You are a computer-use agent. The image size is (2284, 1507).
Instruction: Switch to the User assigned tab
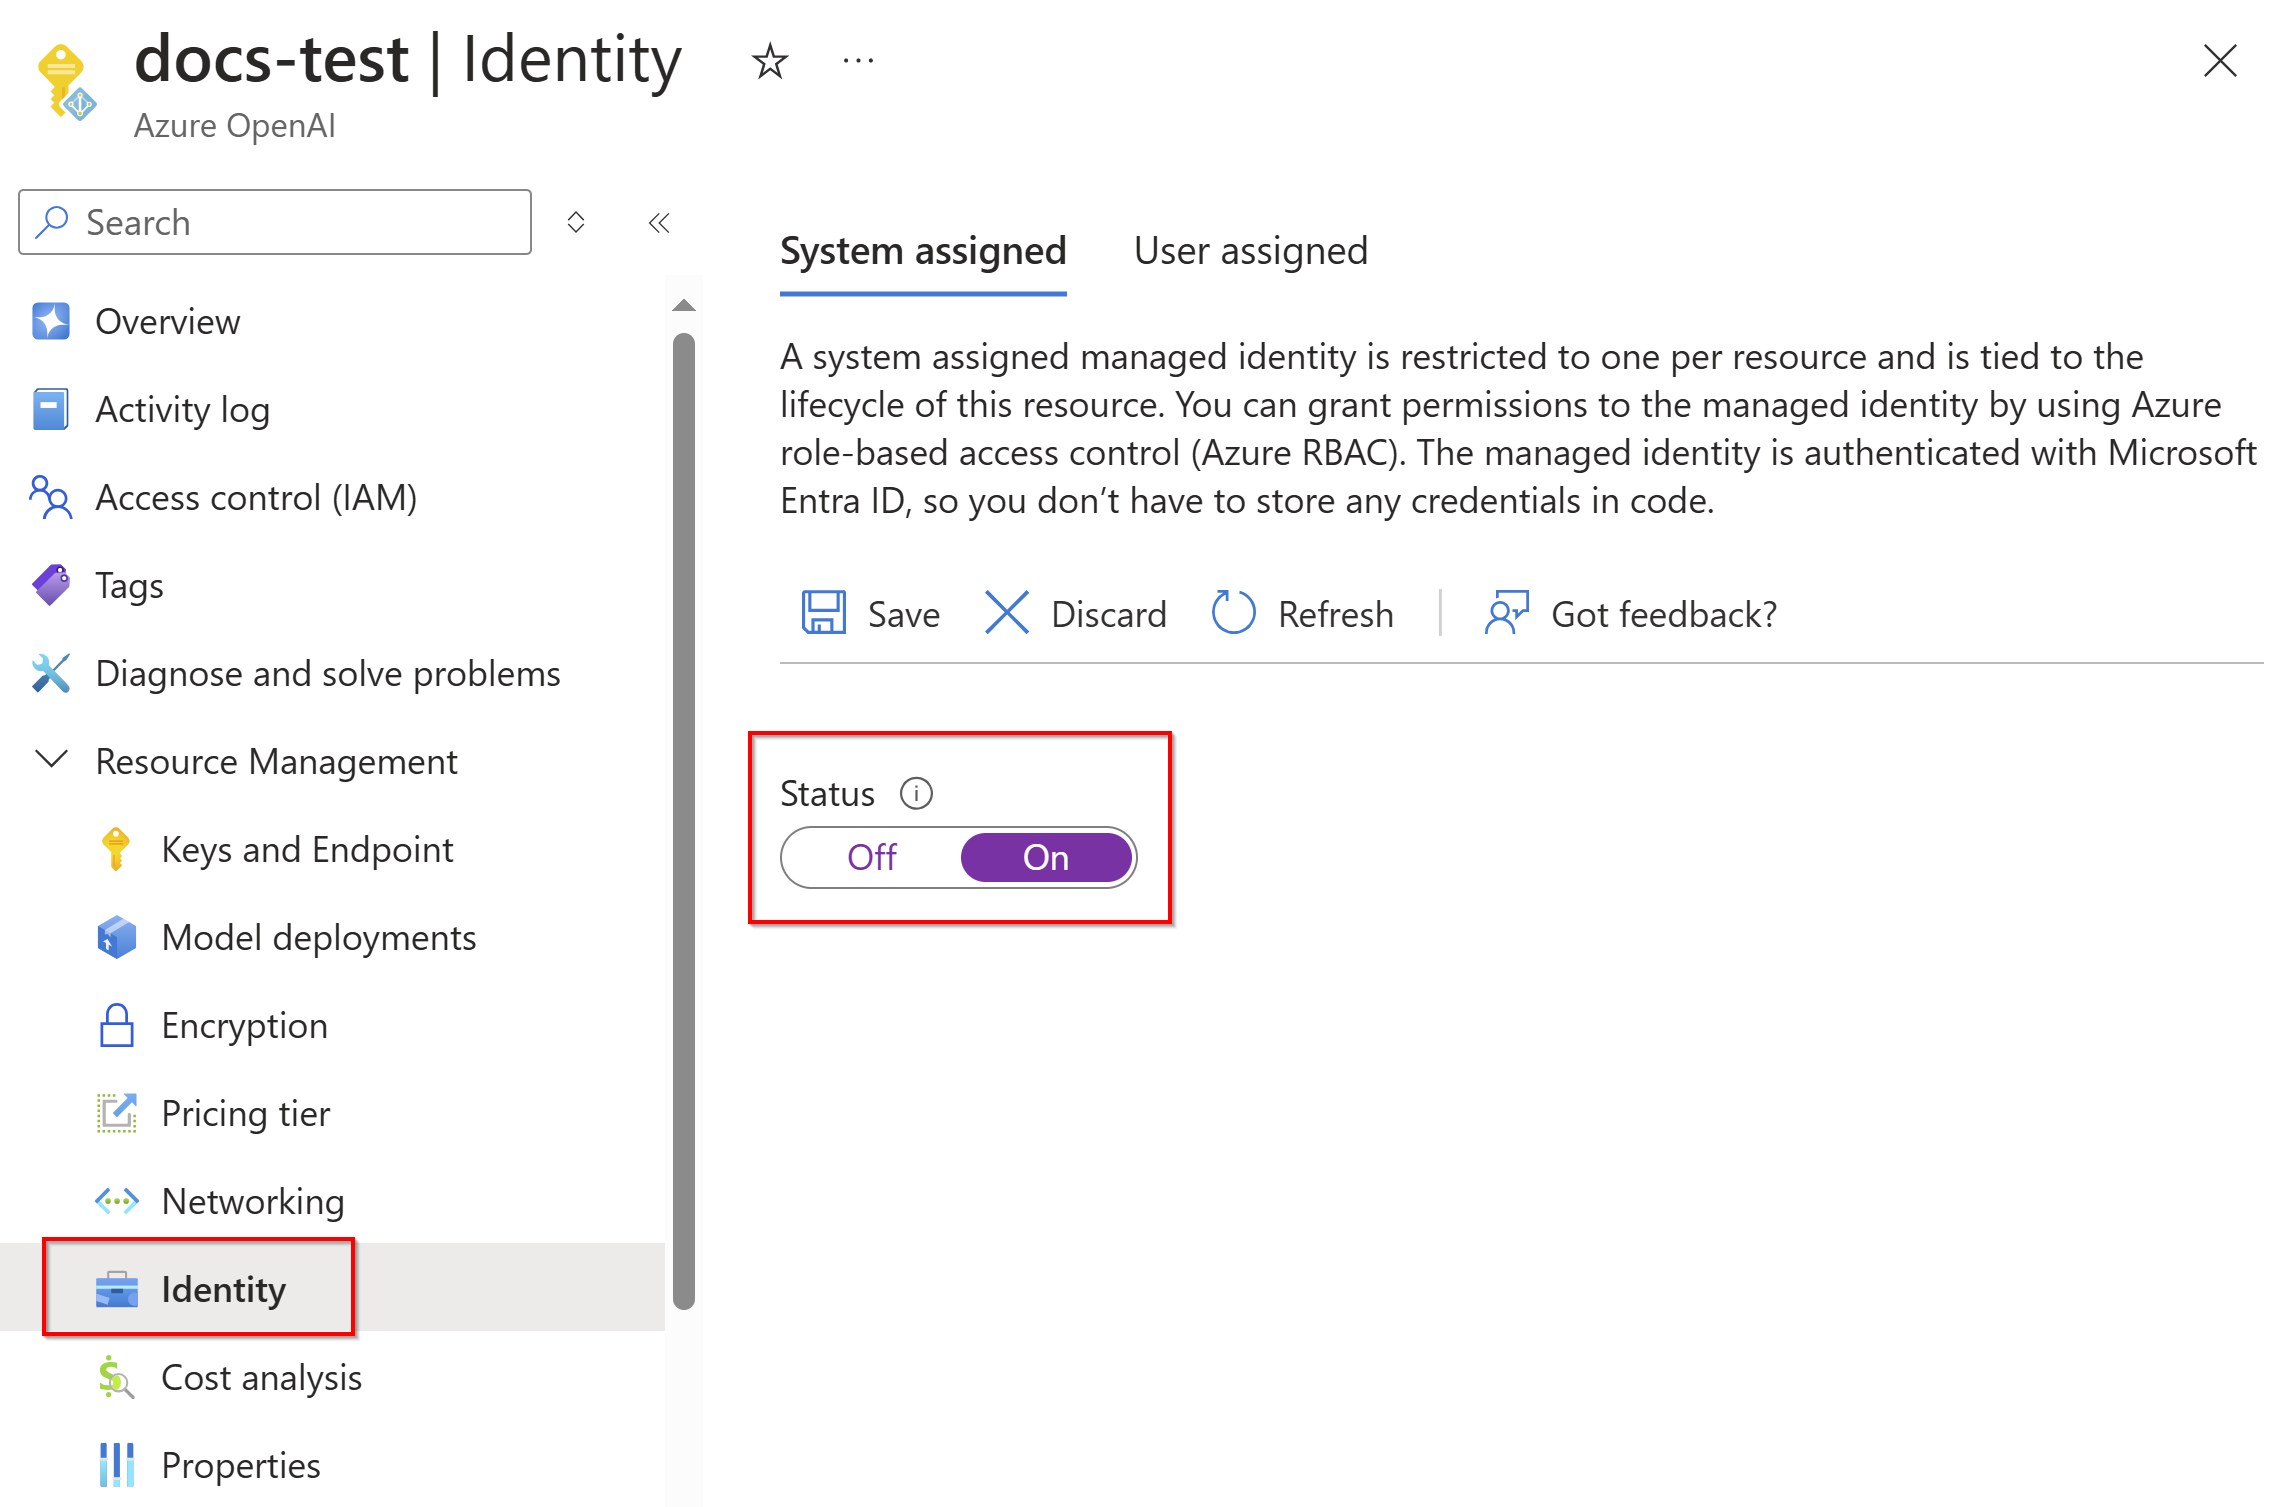pos(1250,251)
